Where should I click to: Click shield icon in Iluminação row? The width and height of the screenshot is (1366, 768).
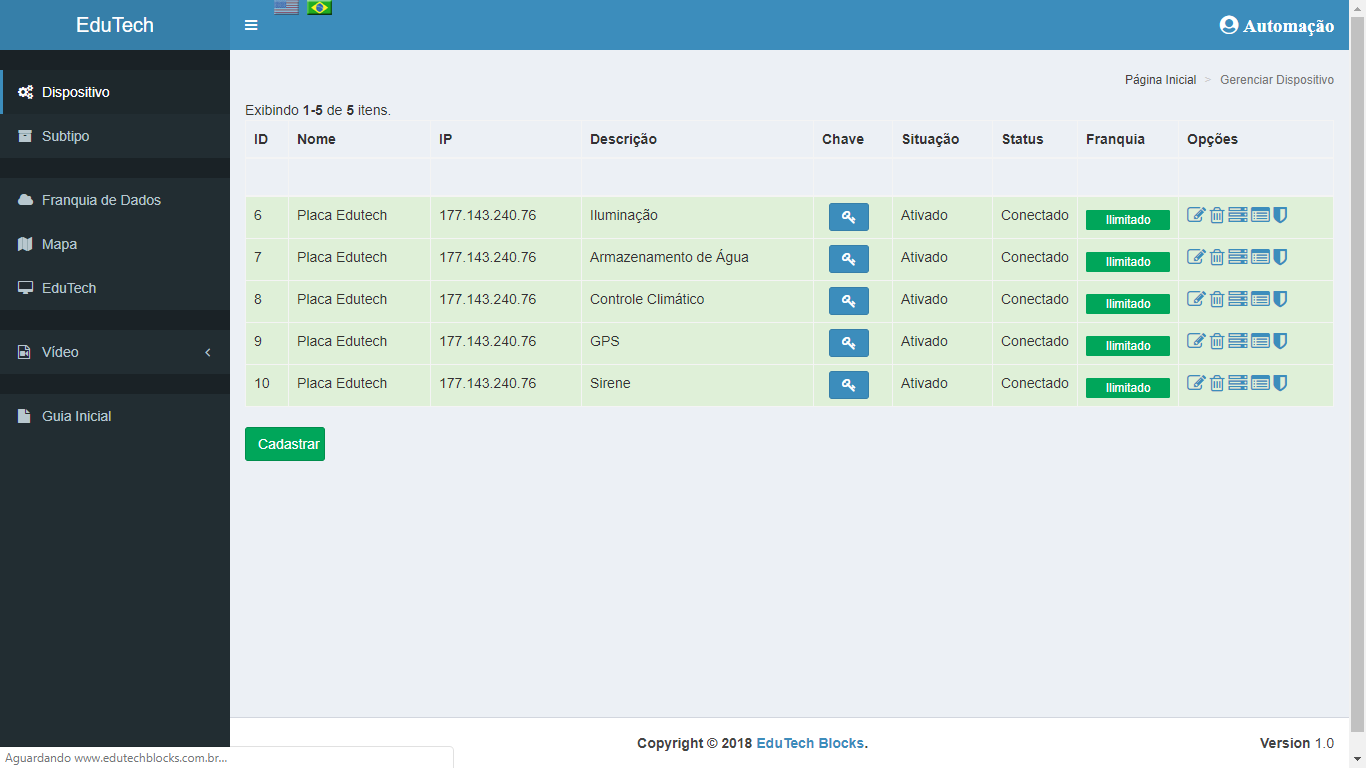point(1280,215)
